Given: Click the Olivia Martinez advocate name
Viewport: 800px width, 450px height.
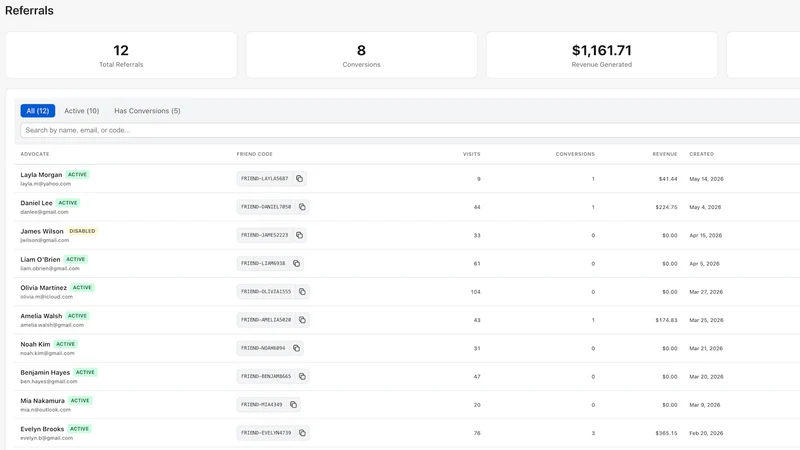Looking at the screenshot, I should 43,288.
